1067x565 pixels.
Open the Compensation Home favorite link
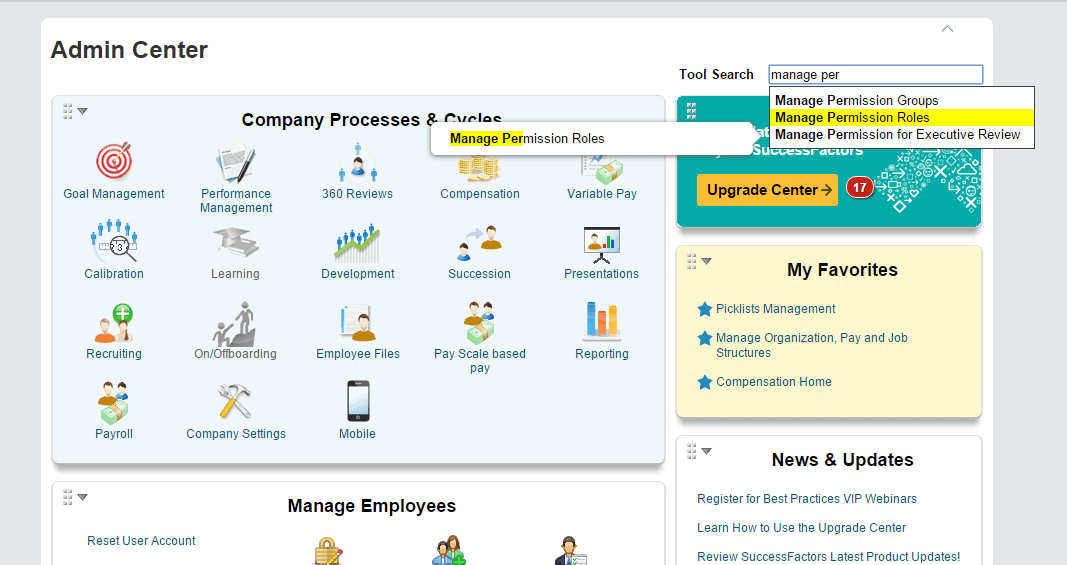coord(774,382)
